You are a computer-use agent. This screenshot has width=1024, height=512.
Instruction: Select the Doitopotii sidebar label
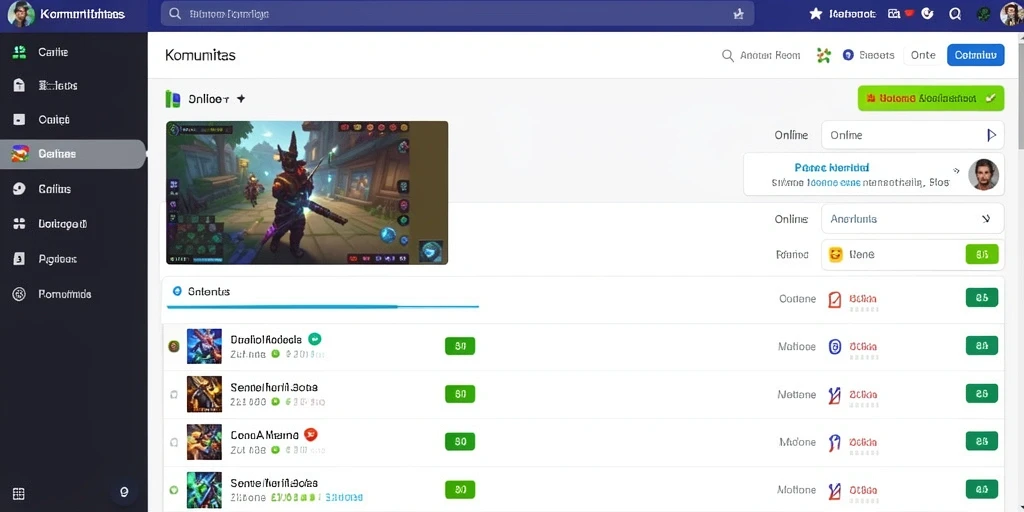[x=62, y=224]
